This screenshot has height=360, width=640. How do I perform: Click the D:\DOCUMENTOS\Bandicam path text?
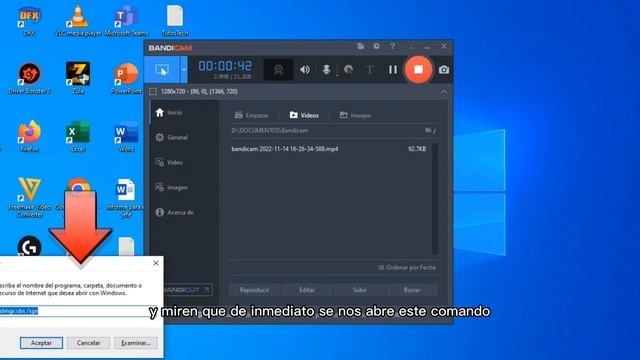pos(270,131)
